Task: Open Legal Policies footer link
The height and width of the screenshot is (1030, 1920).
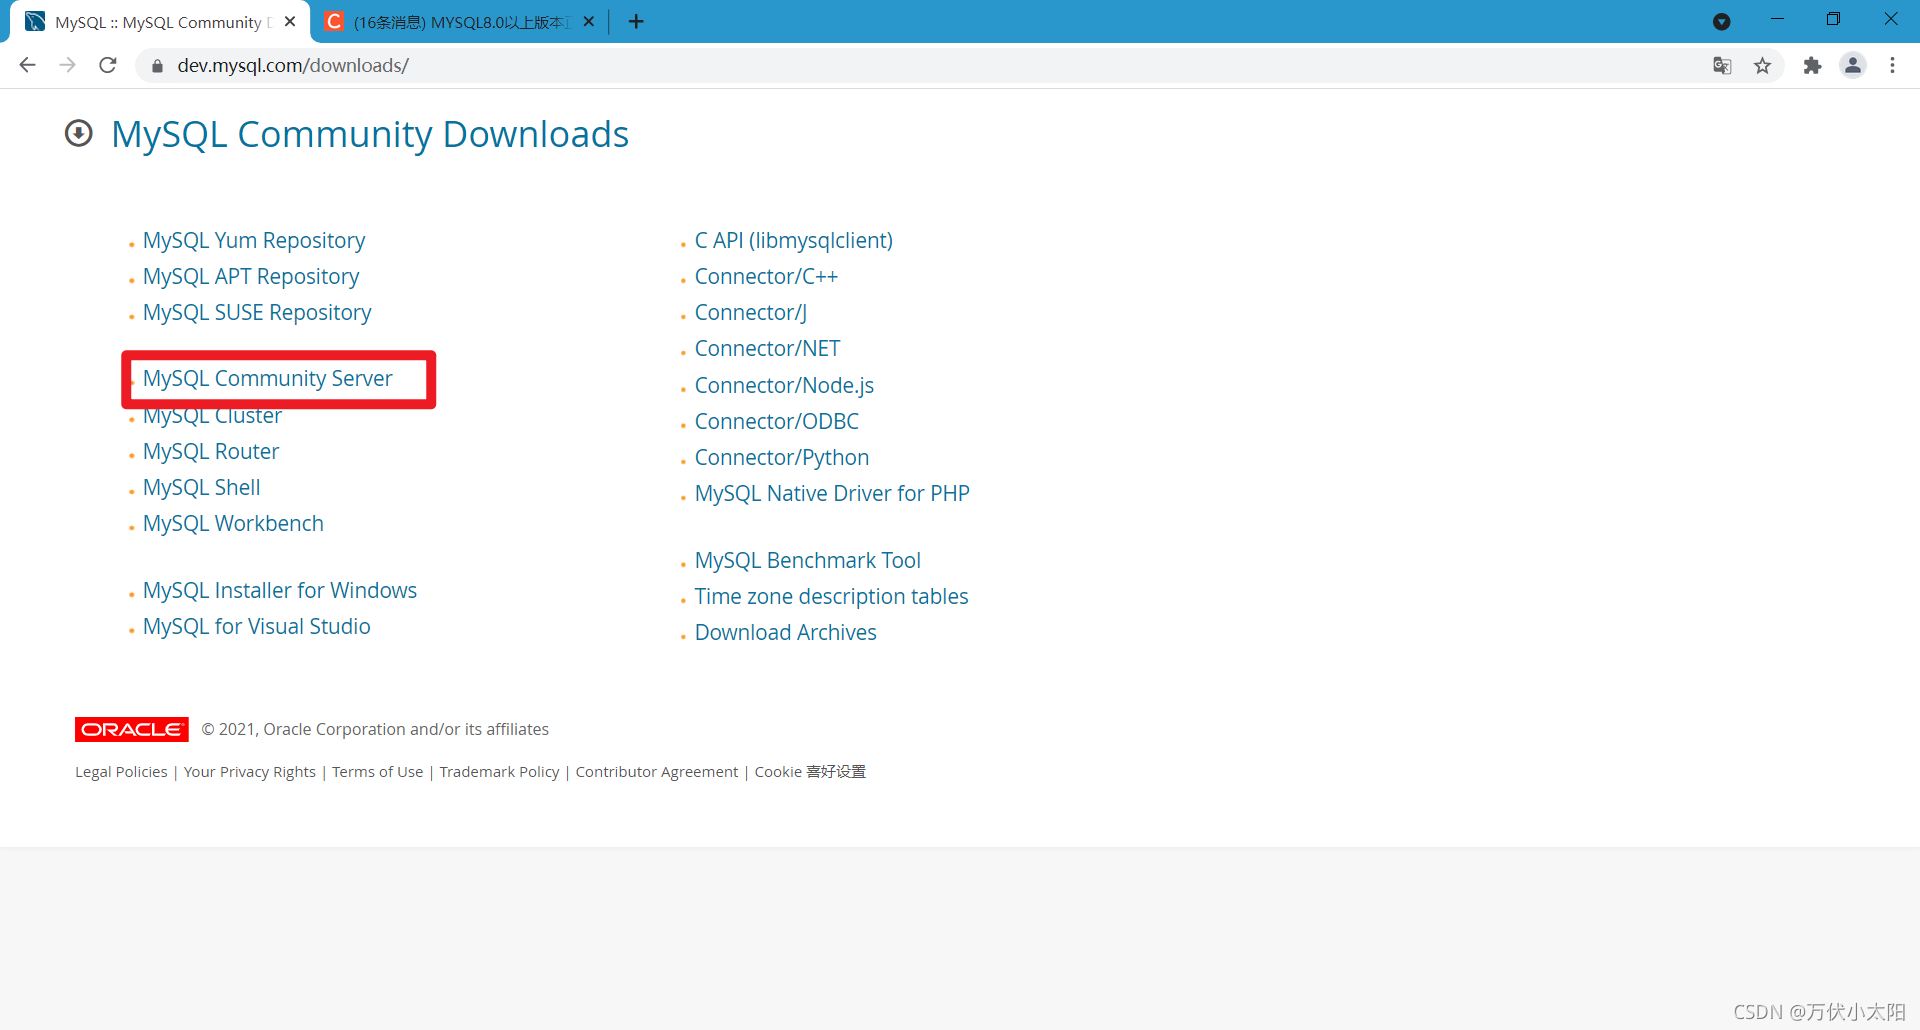Action: (x=121, y=772)
